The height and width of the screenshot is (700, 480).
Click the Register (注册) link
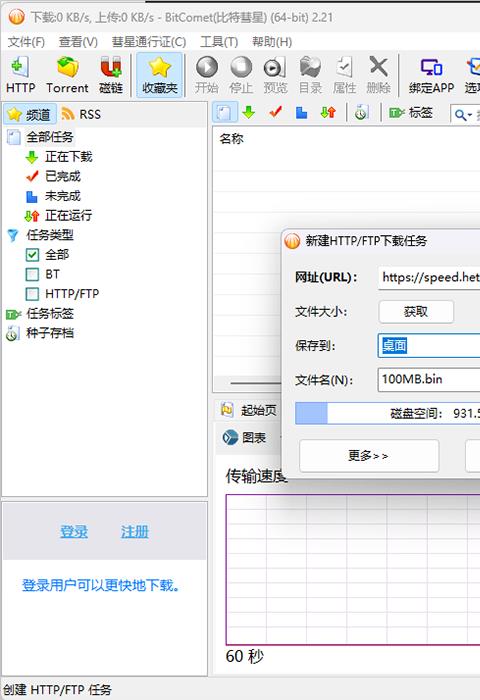click(x=134, y=532)
